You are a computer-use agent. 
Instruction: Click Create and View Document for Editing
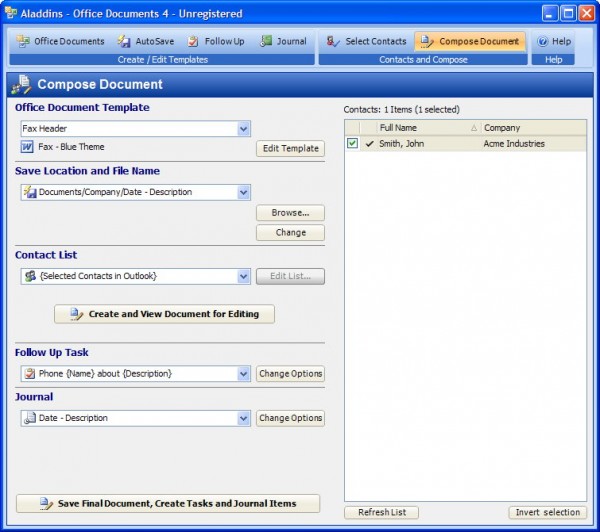coord(164,314)
